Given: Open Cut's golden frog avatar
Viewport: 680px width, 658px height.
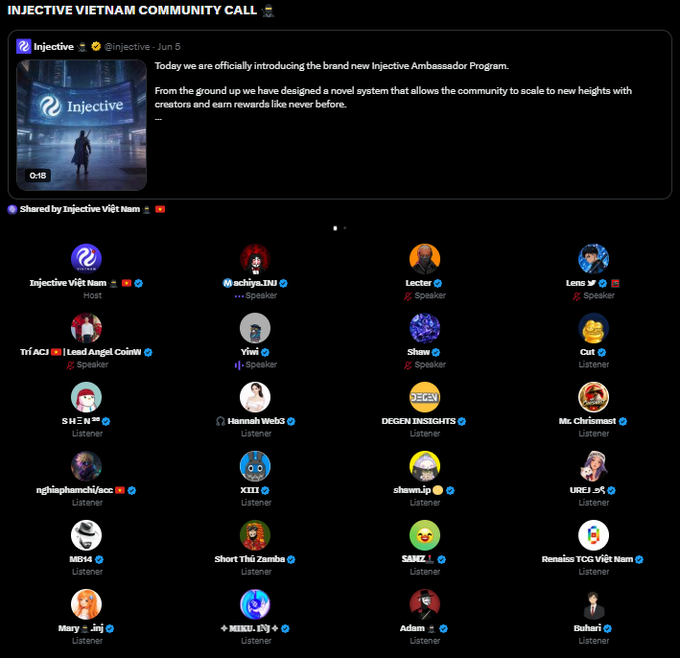Looking at the screenshot, I should coord(593,328).
